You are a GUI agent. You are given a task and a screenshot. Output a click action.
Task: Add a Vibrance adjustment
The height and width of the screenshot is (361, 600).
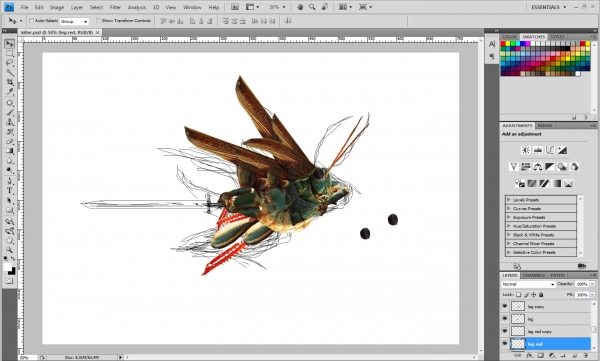tap(514, 167)
